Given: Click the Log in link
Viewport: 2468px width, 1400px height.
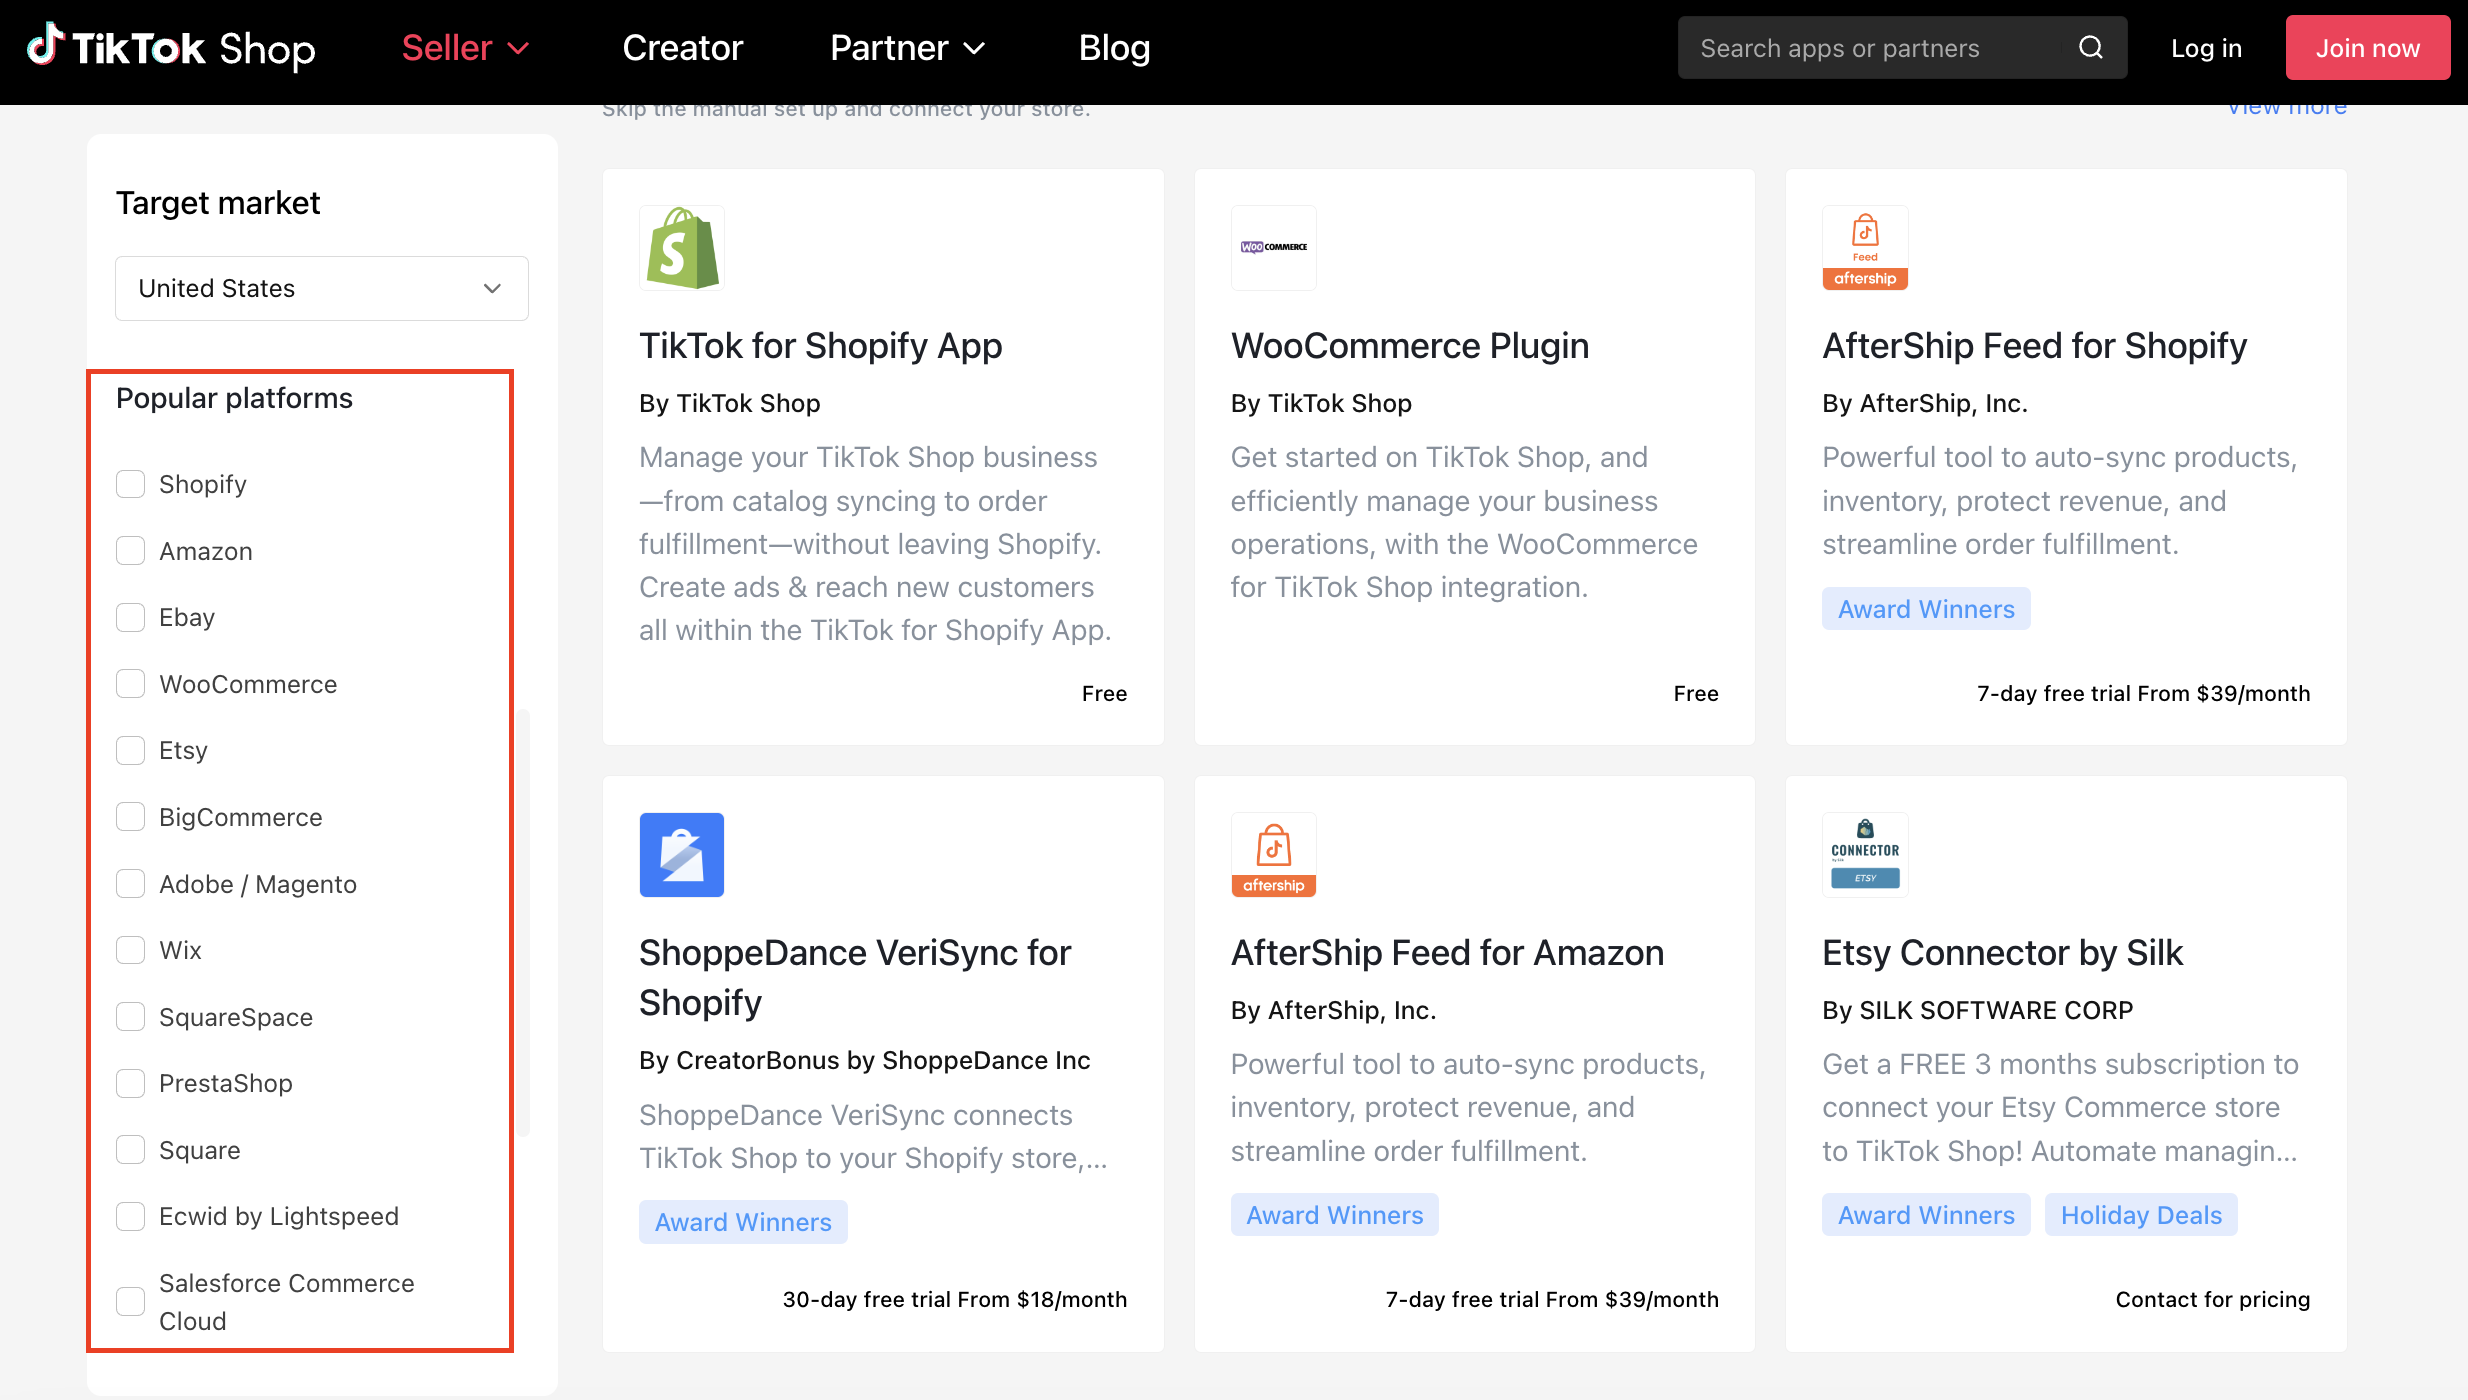Looking at the screenshot, I should pyautogui.click(x=2206, y=48).
